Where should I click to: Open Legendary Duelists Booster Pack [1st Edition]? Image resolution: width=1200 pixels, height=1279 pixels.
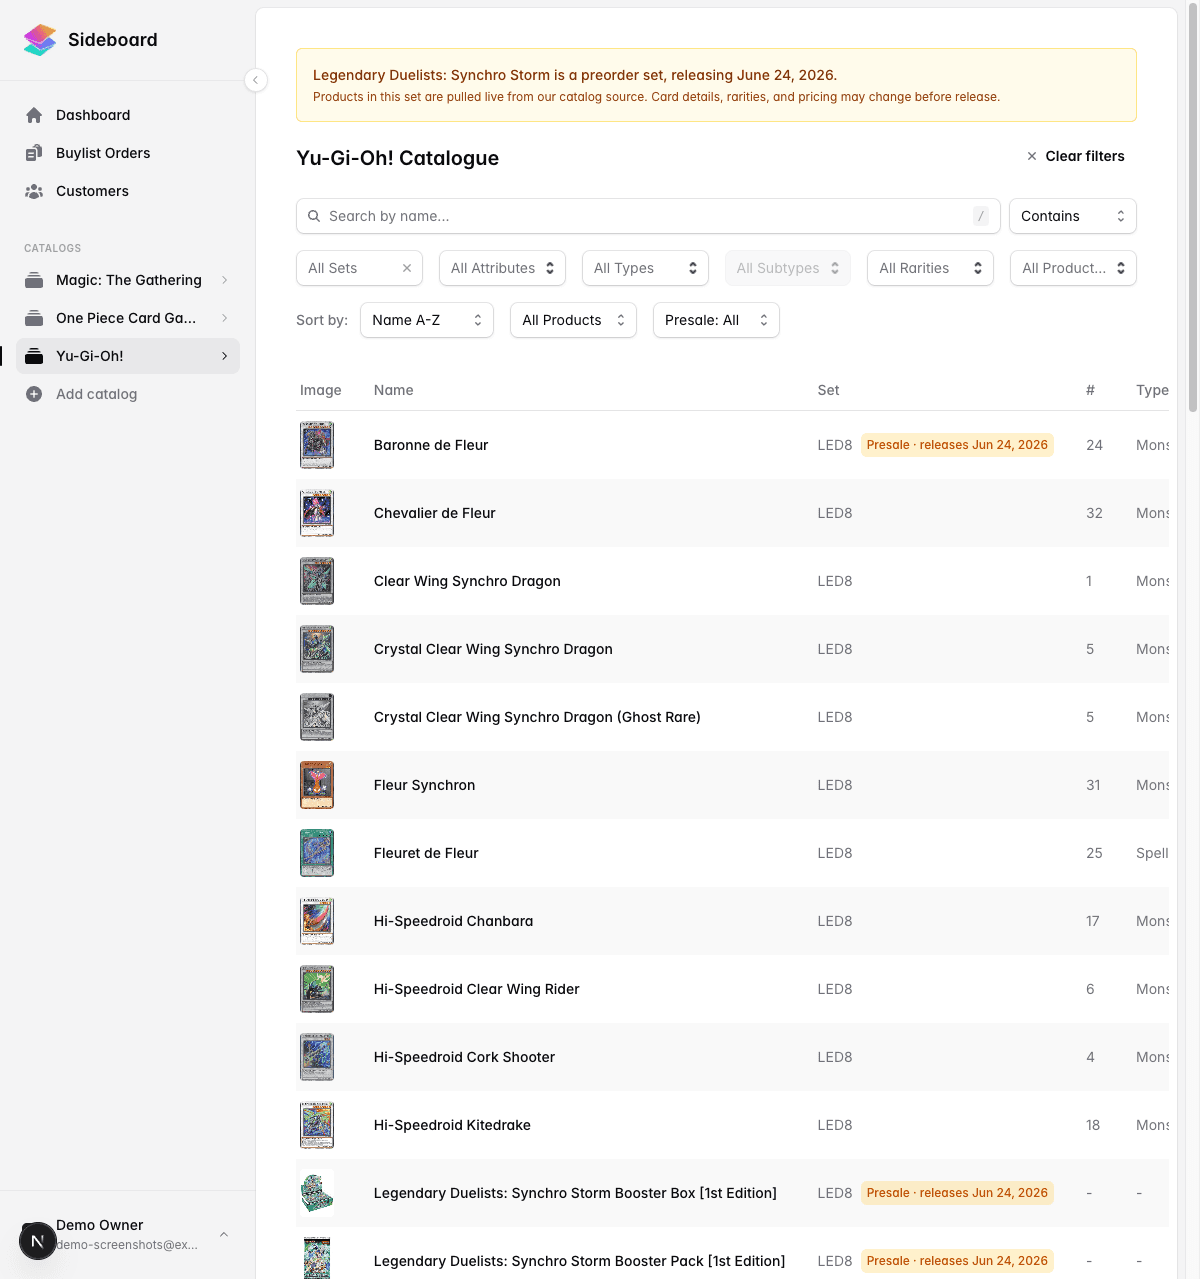point(579,1261)
